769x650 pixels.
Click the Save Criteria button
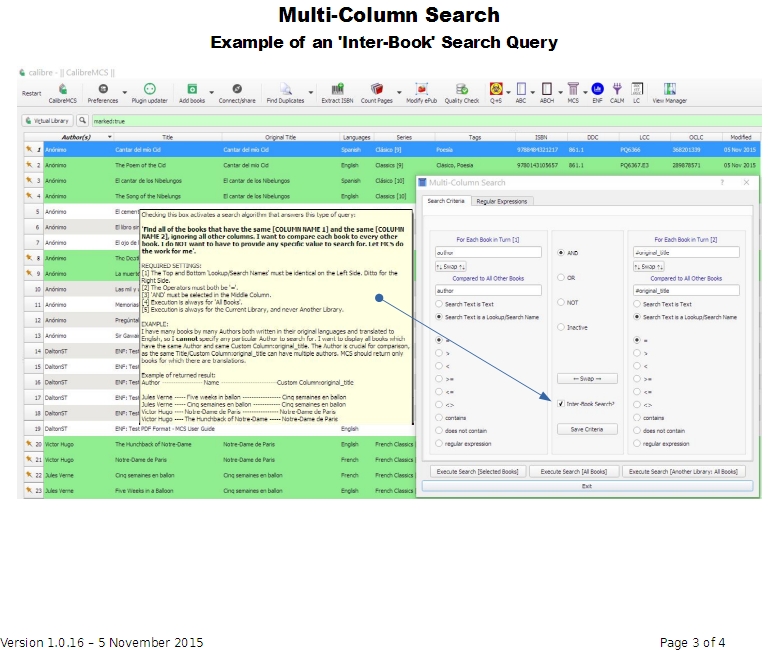[x=587, y=429]
